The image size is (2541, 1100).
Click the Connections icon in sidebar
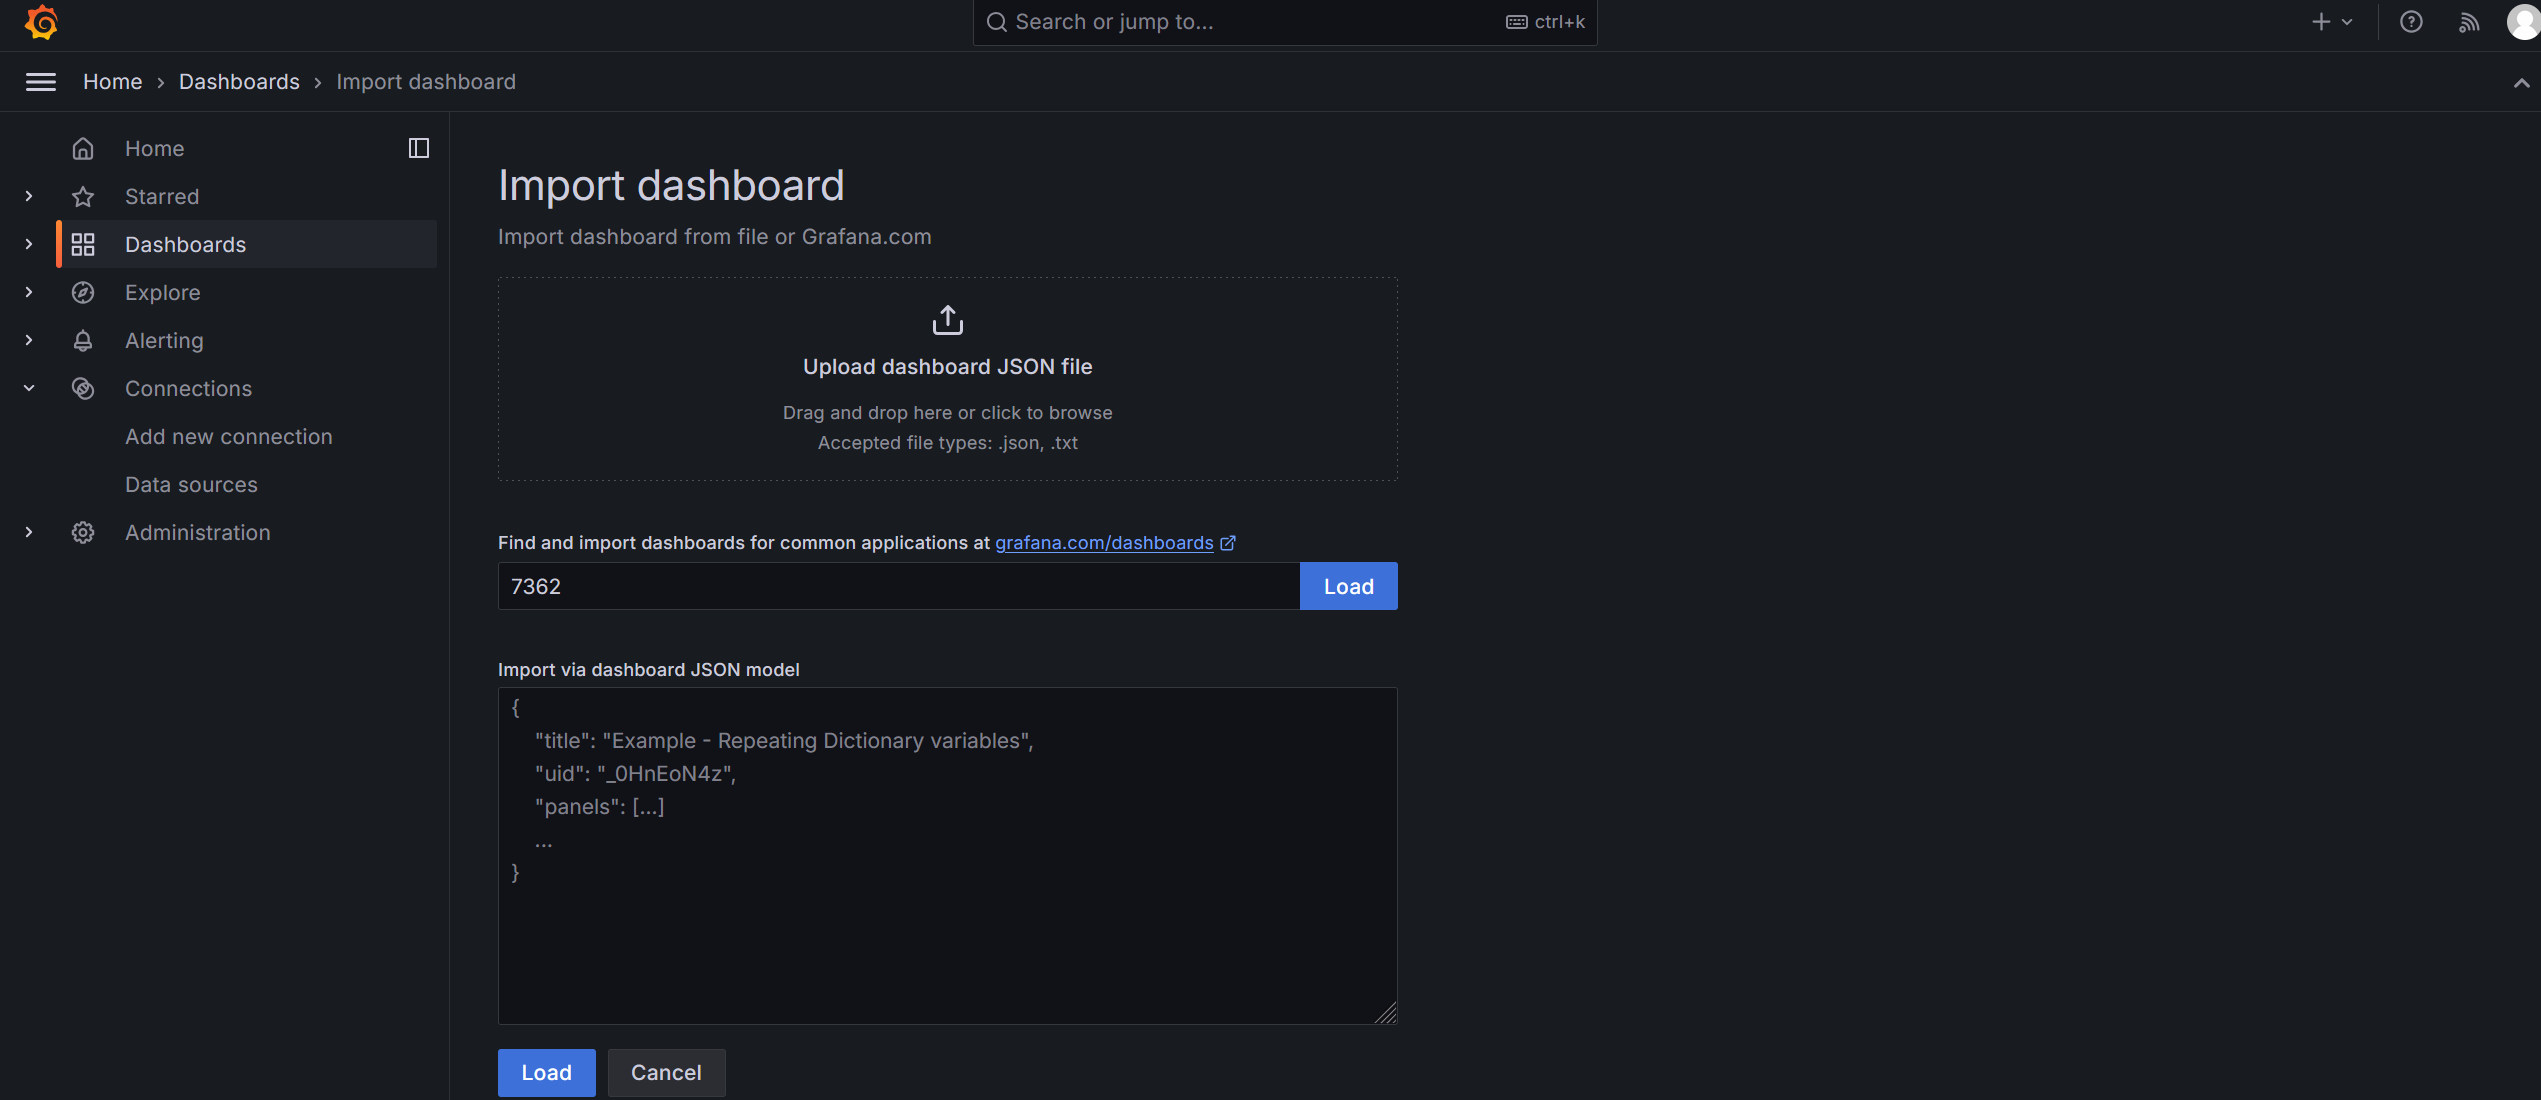[83, 388]
